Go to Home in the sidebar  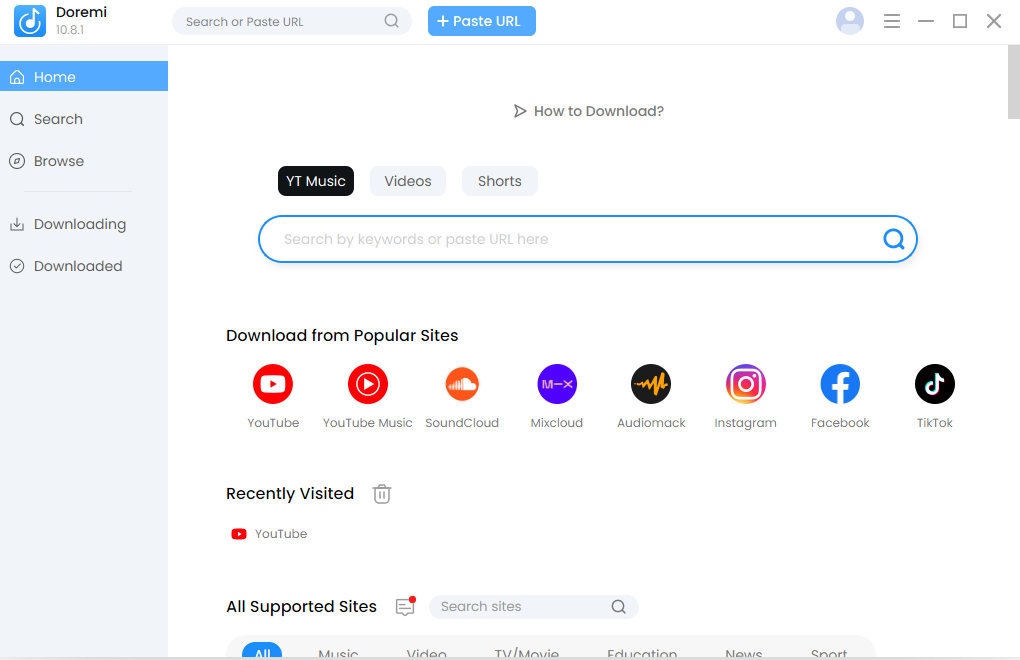(84, 77)
